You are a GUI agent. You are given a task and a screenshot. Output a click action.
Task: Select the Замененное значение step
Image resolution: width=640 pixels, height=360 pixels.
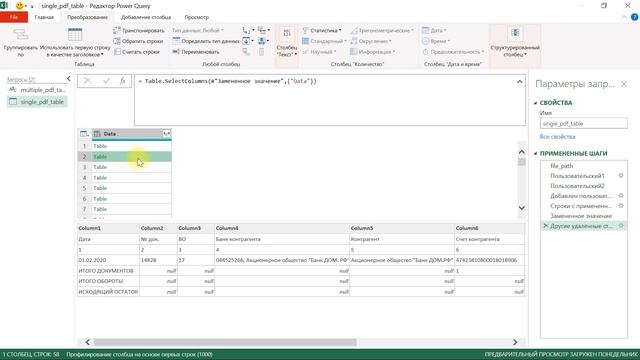pyautogui.click(x=581, y=216)
